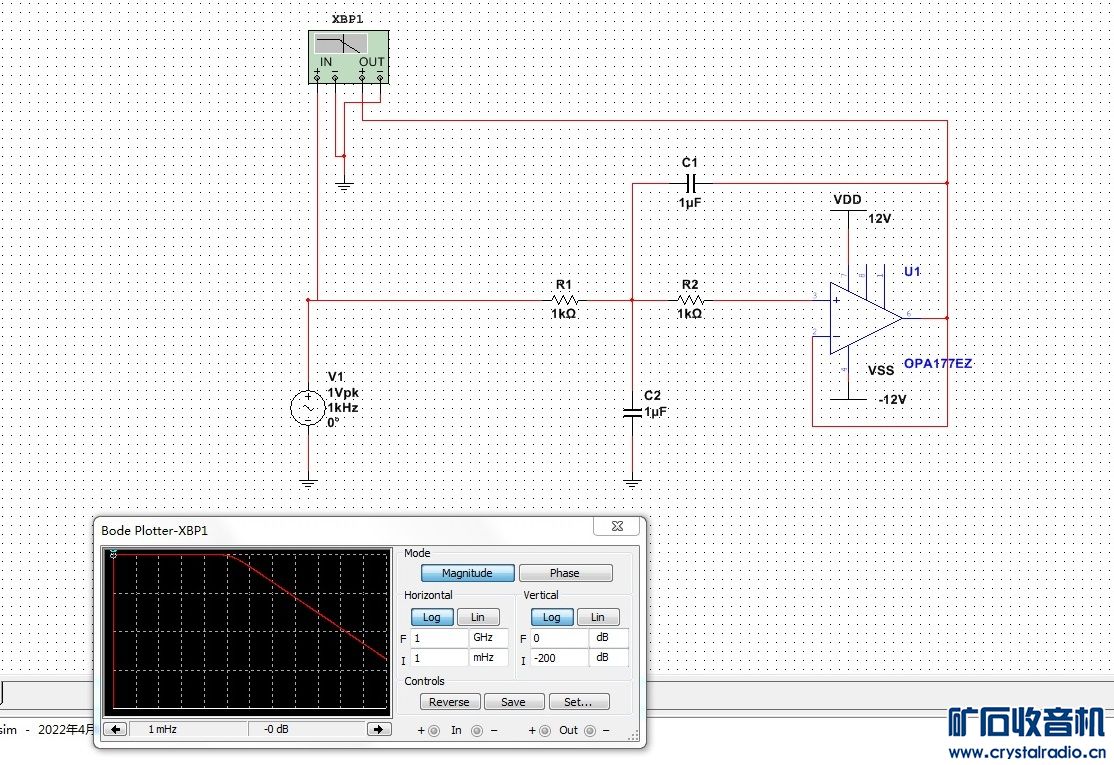Click the XBP1 Bode plotter instrument icon
This screenshot has height=765, width=1114.
(x=348, y=56)
